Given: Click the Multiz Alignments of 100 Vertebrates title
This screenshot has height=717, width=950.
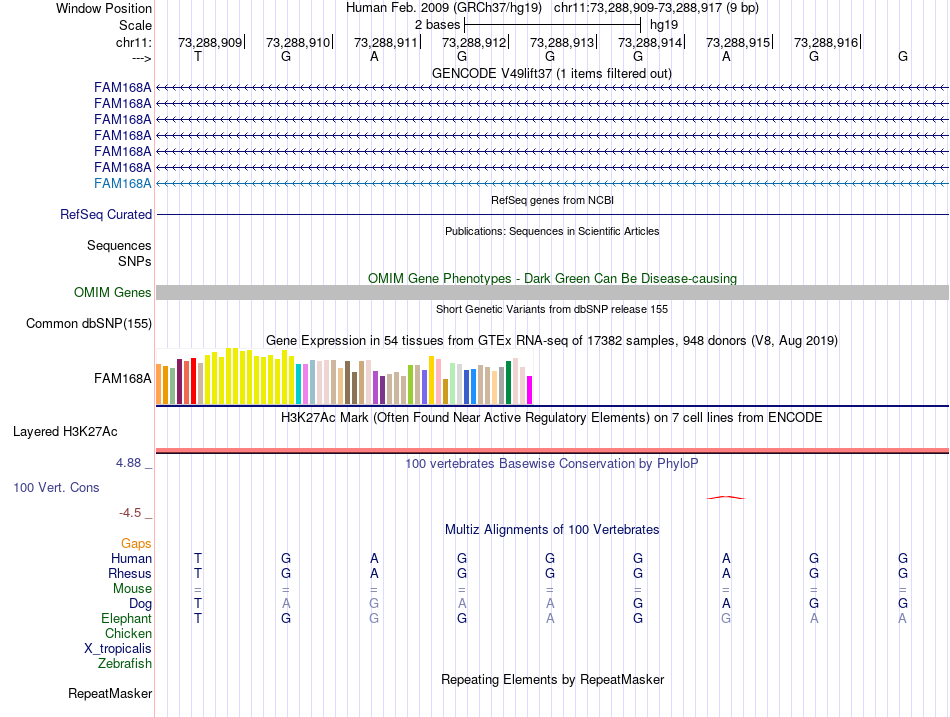Looking at the screenshot, I should [552, 529].
